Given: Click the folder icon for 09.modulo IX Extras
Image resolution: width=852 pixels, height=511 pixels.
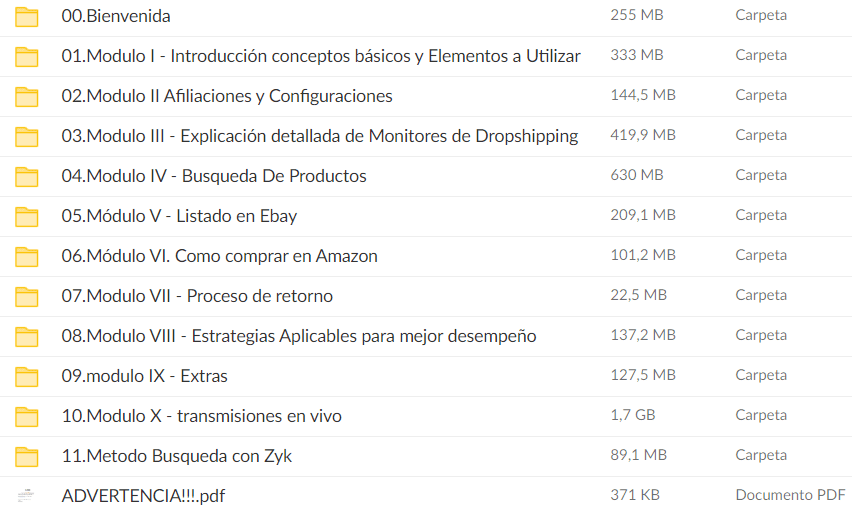Looking at the screenshot, I should [27, 377].
